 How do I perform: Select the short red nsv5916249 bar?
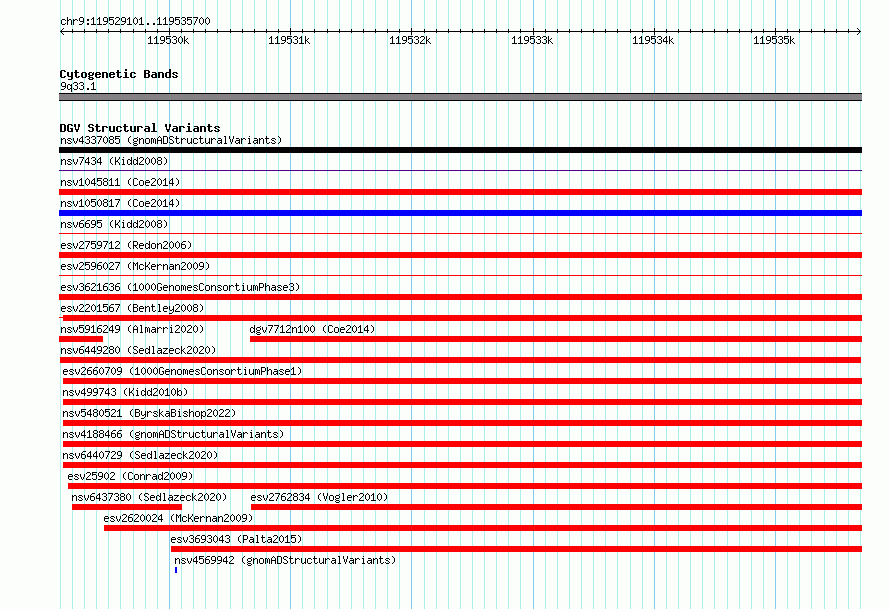[81, 339]
